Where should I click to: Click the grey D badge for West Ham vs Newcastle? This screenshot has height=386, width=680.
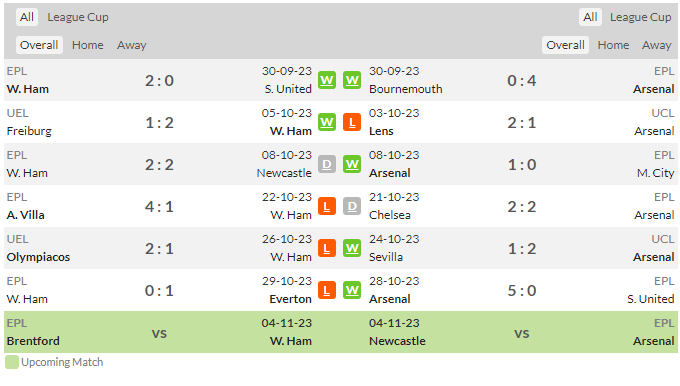click(x=327, y=164)
